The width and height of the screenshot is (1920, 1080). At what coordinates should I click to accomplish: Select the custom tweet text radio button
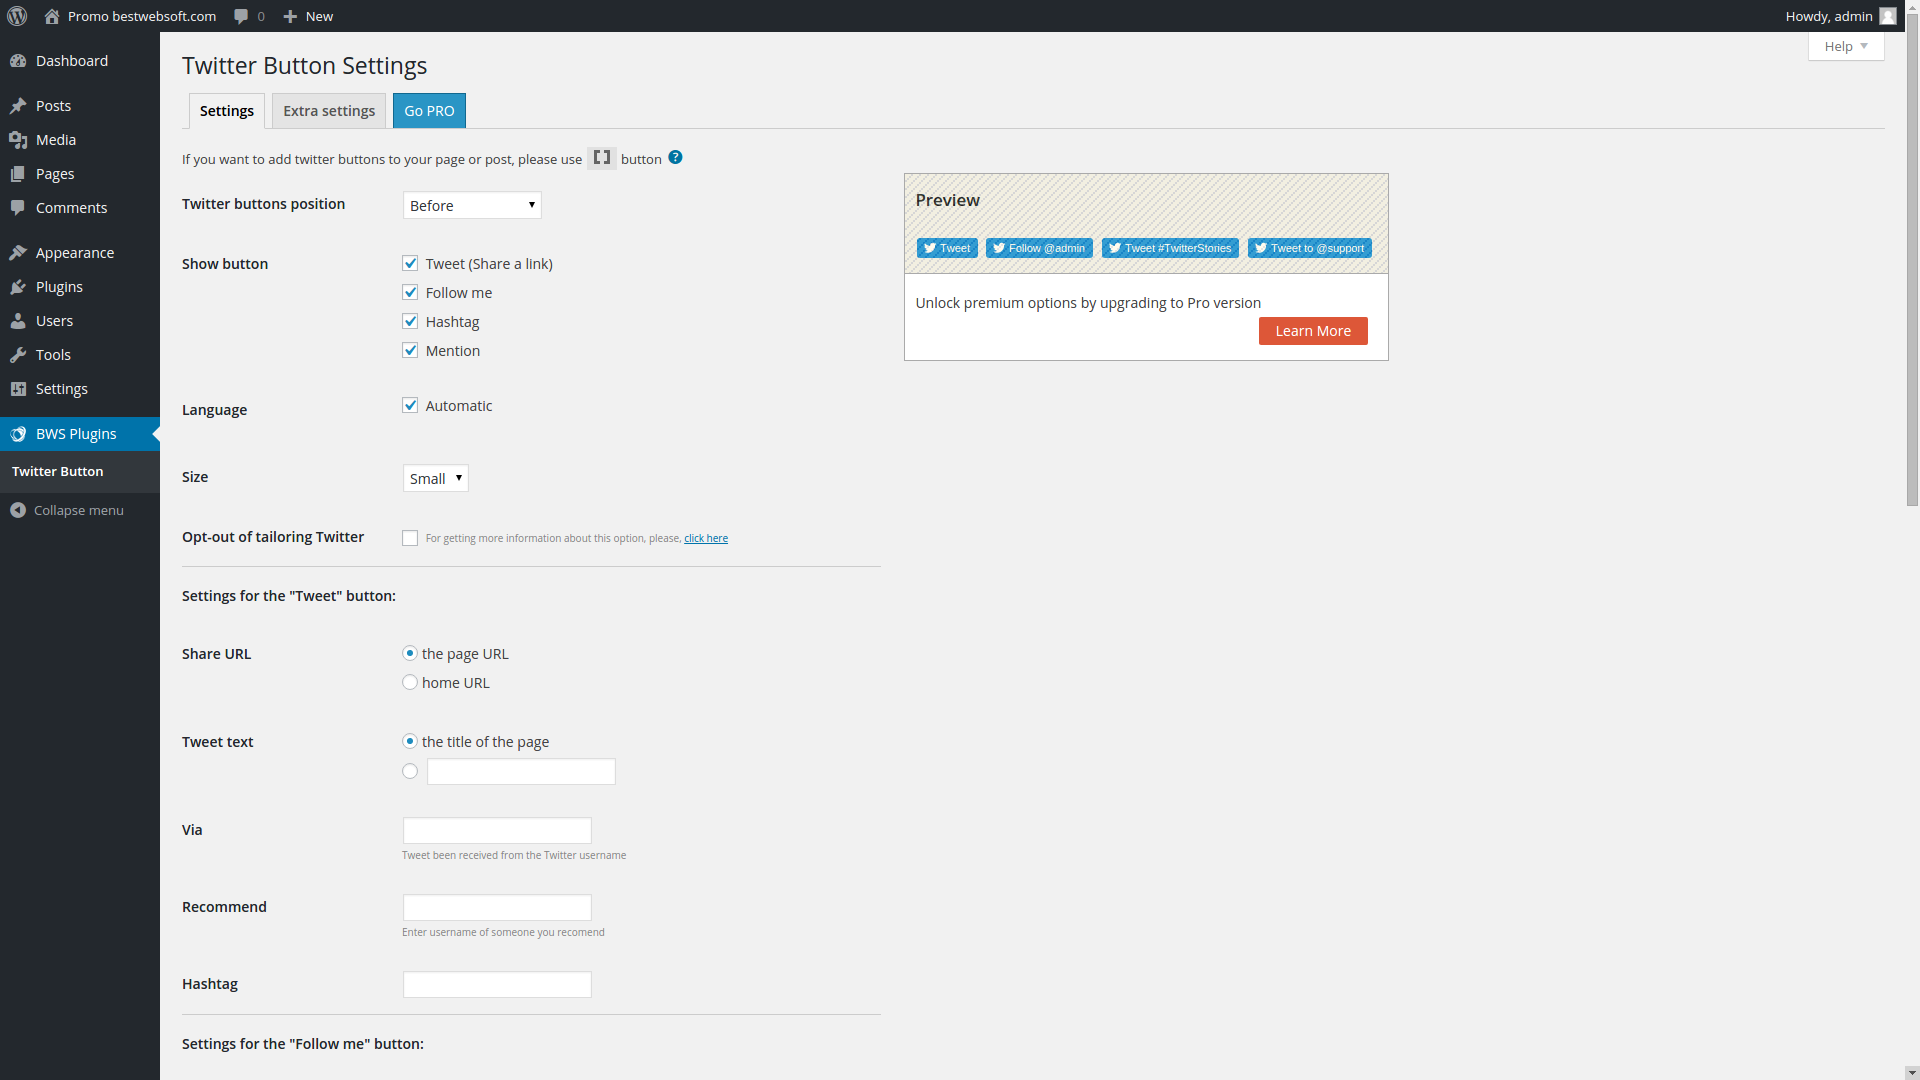pos(410,771)
